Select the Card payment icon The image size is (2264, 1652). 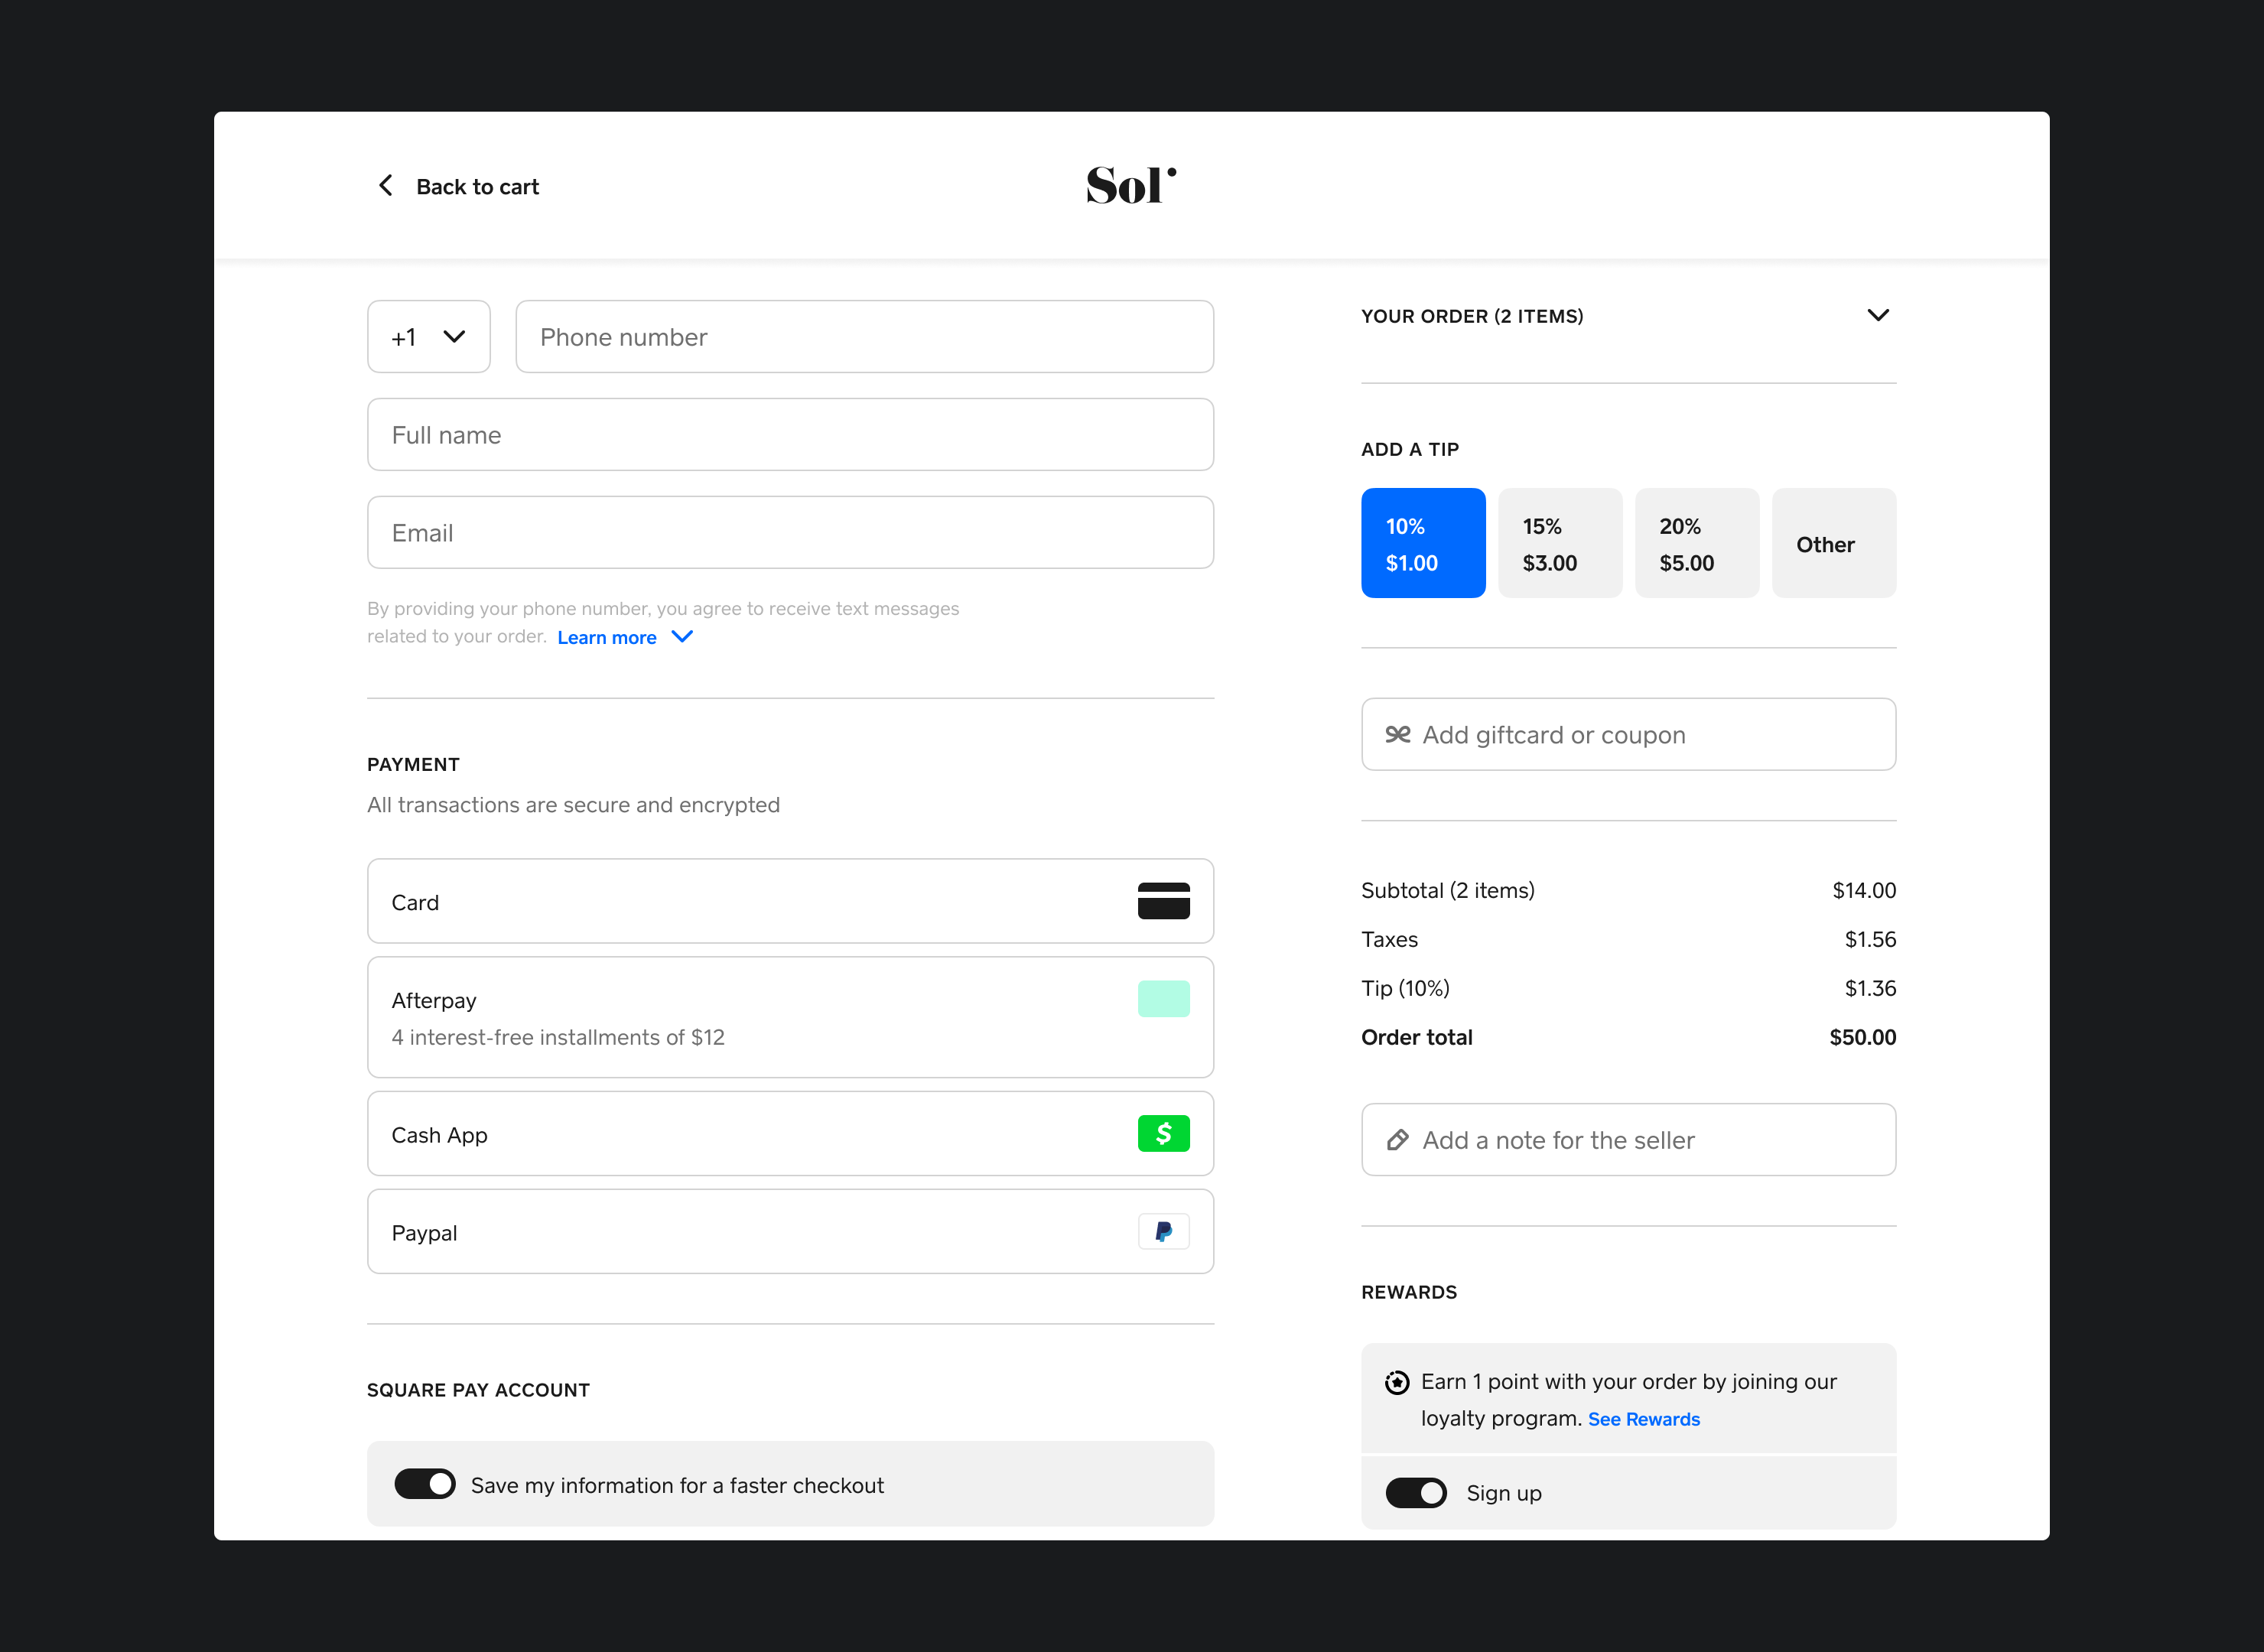click(x=1164, y=901)
